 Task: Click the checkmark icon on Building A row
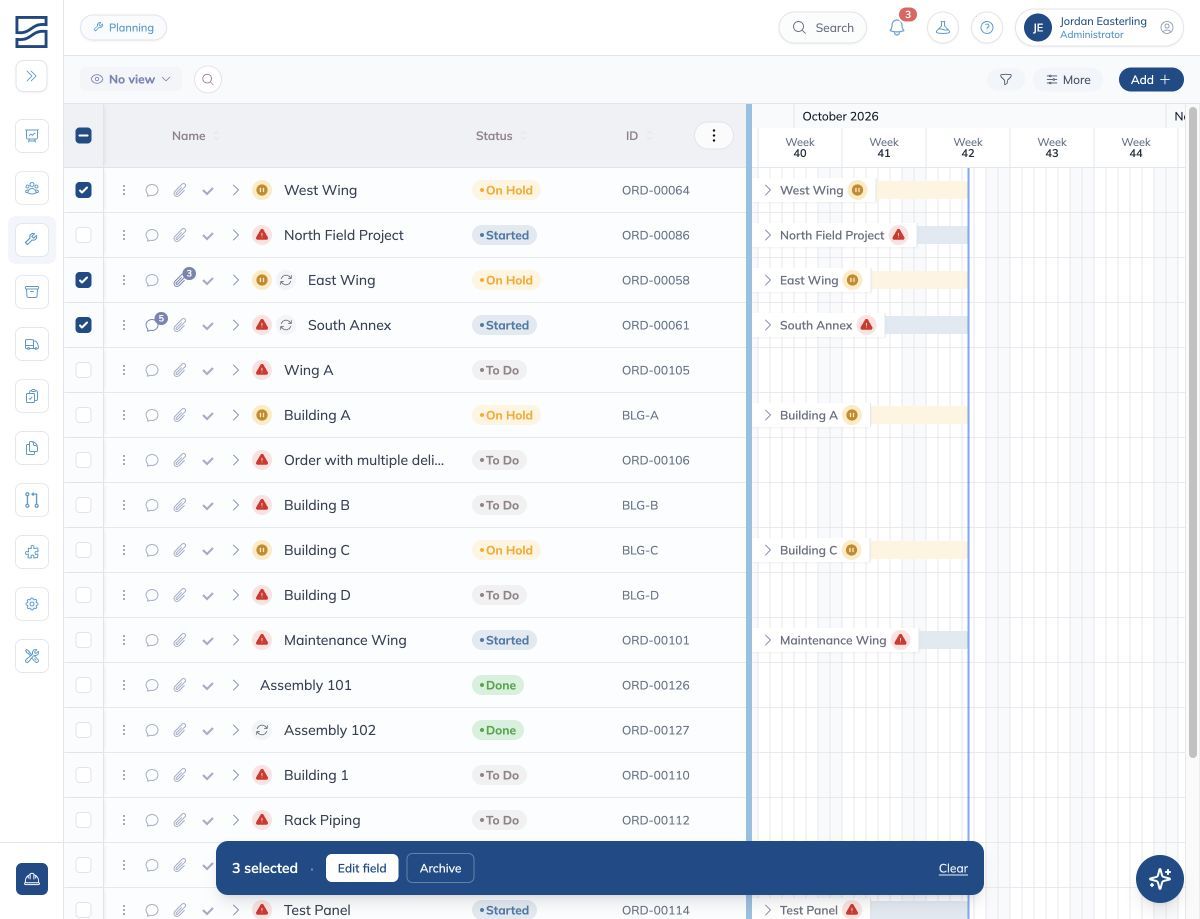[x=208, y=415]
